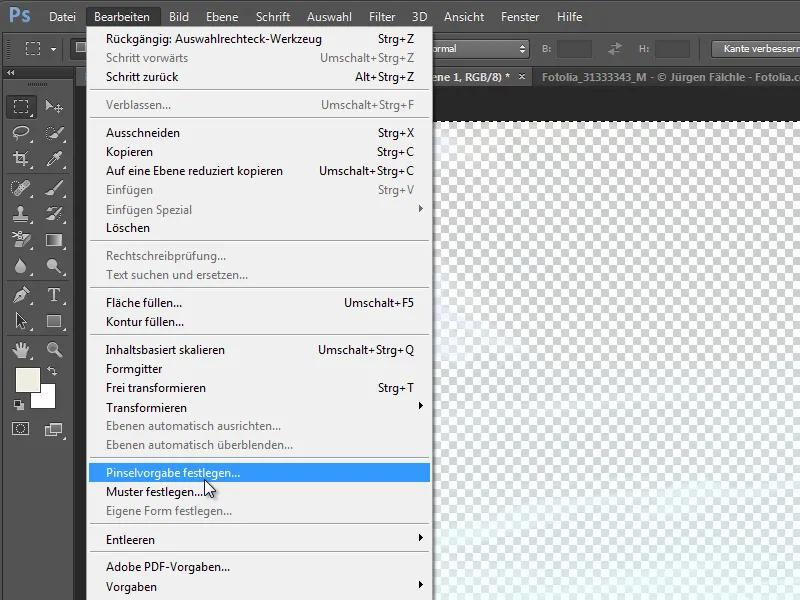Click the swap width and height icon

[615, 48]
